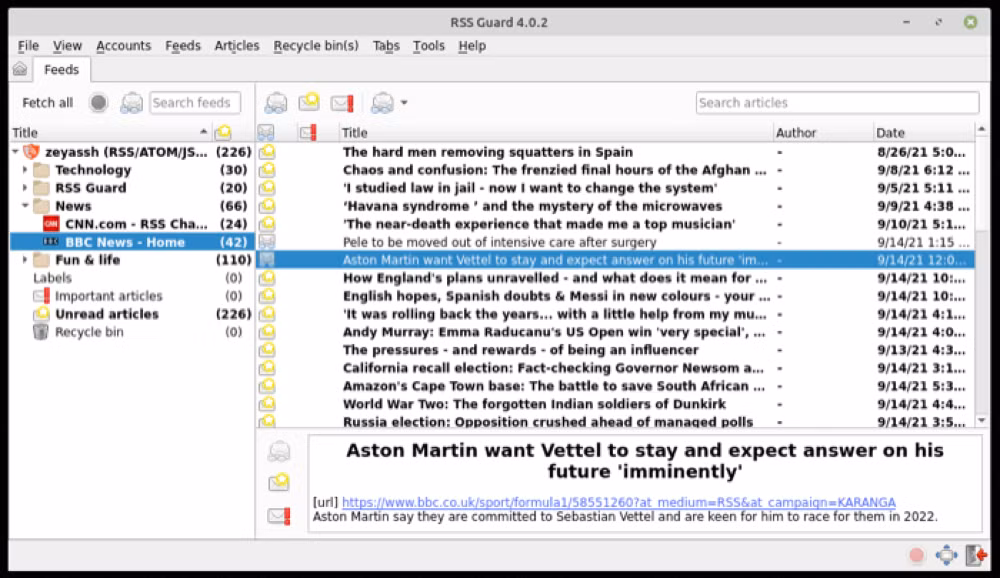This screenshot has width=1000, height=578.
Task: Open the bbc.co.uk article URL link
Action: coord(619,502)
